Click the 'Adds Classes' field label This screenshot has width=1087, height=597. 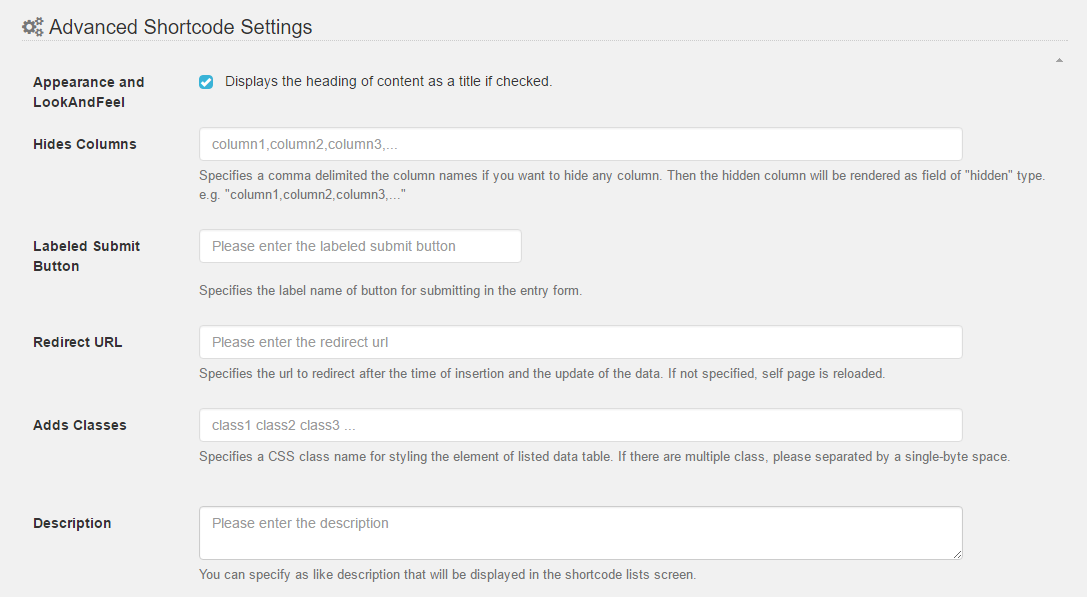coord(80,425)
